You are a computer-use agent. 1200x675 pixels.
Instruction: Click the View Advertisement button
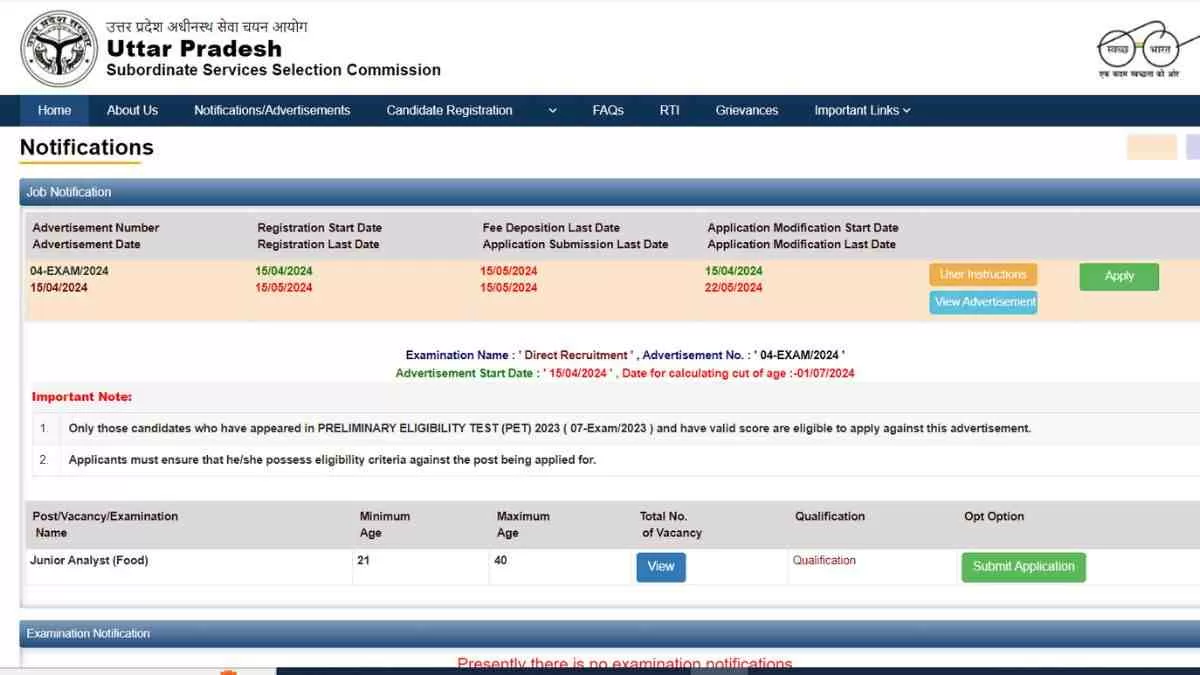coord(984,302)
